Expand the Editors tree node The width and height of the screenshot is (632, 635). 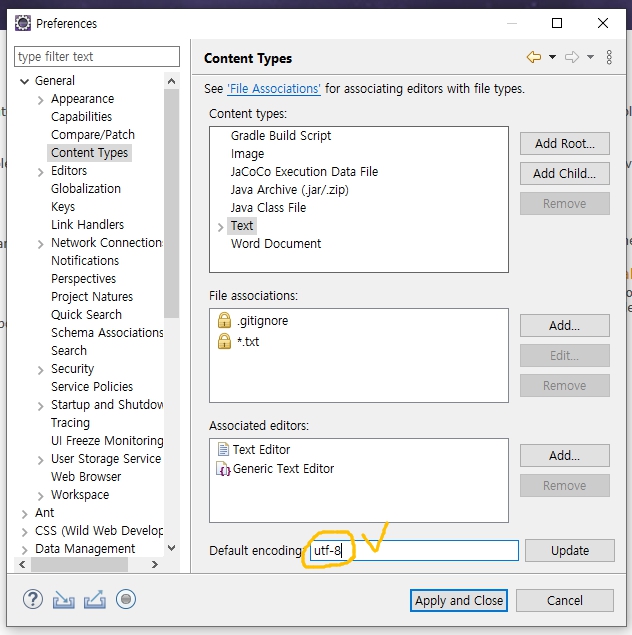(40, 172)
